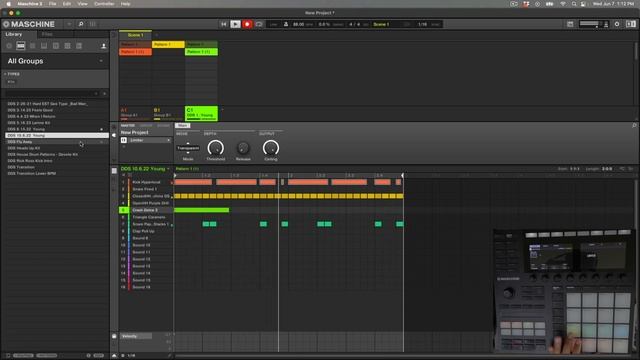Select the green Pattern 1 (1) block
Image resolution: width=640 pixels, height=360 pixels.
[202, 52]
